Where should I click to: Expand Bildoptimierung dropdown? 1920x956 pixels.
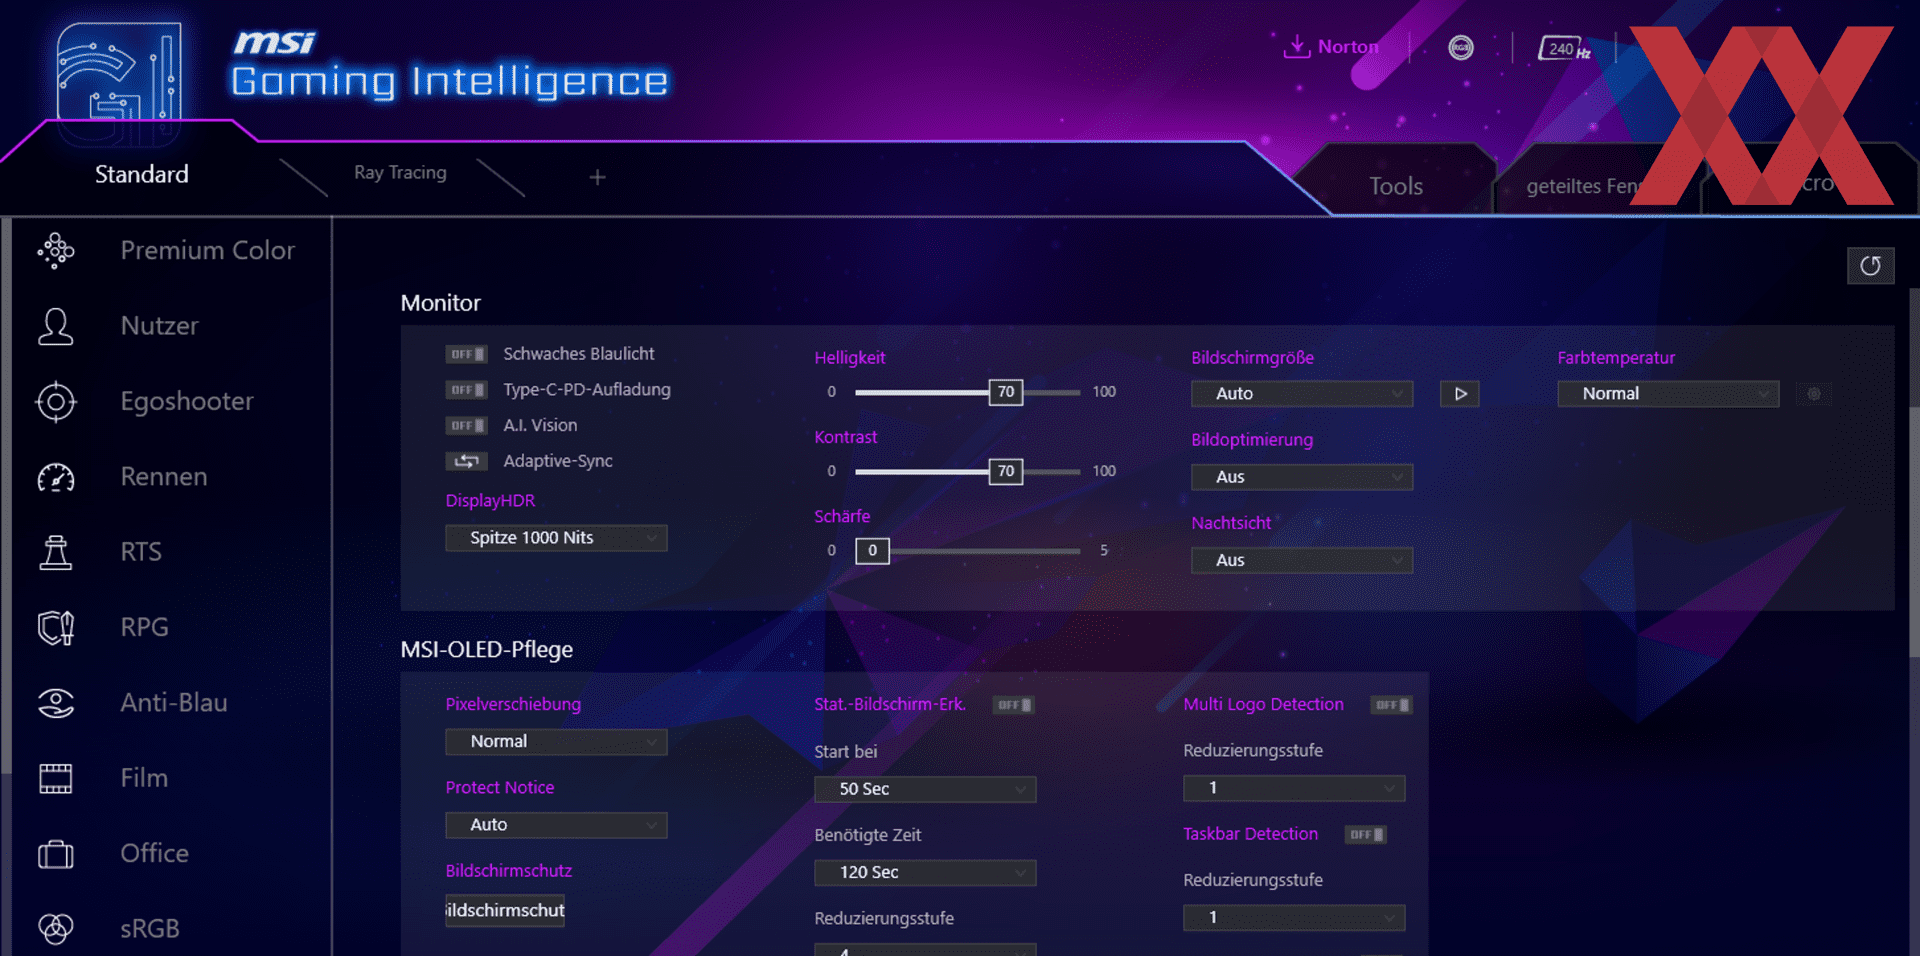(x=1302, y=477)
